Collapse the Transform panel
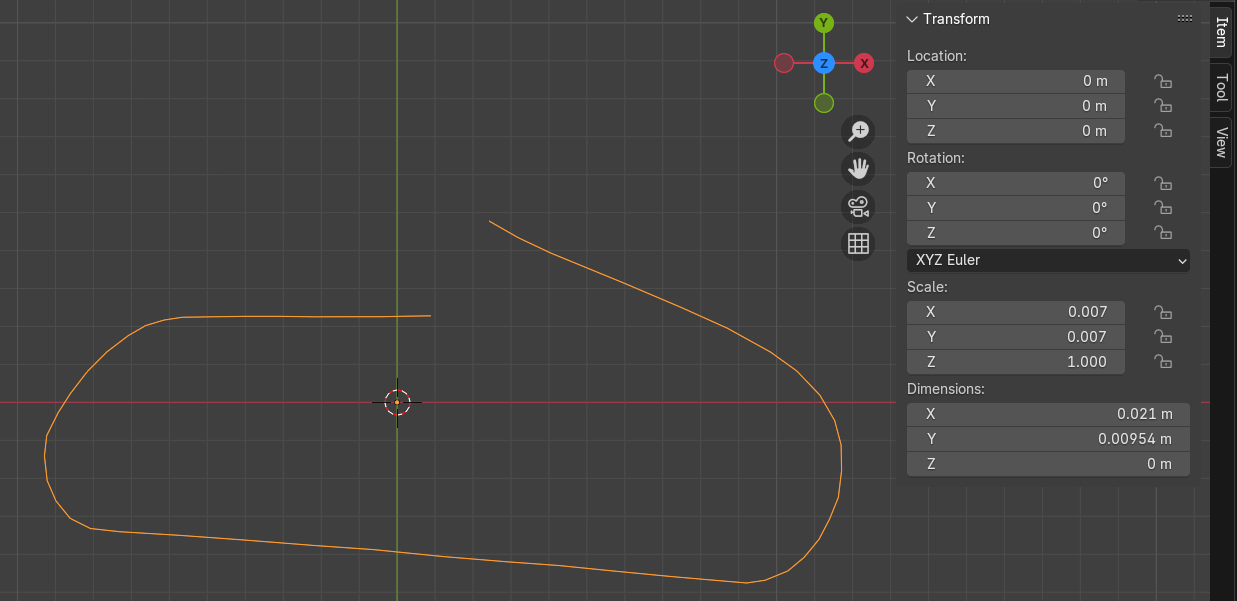Screen dimensions: 1237x601 pos(912,19)
